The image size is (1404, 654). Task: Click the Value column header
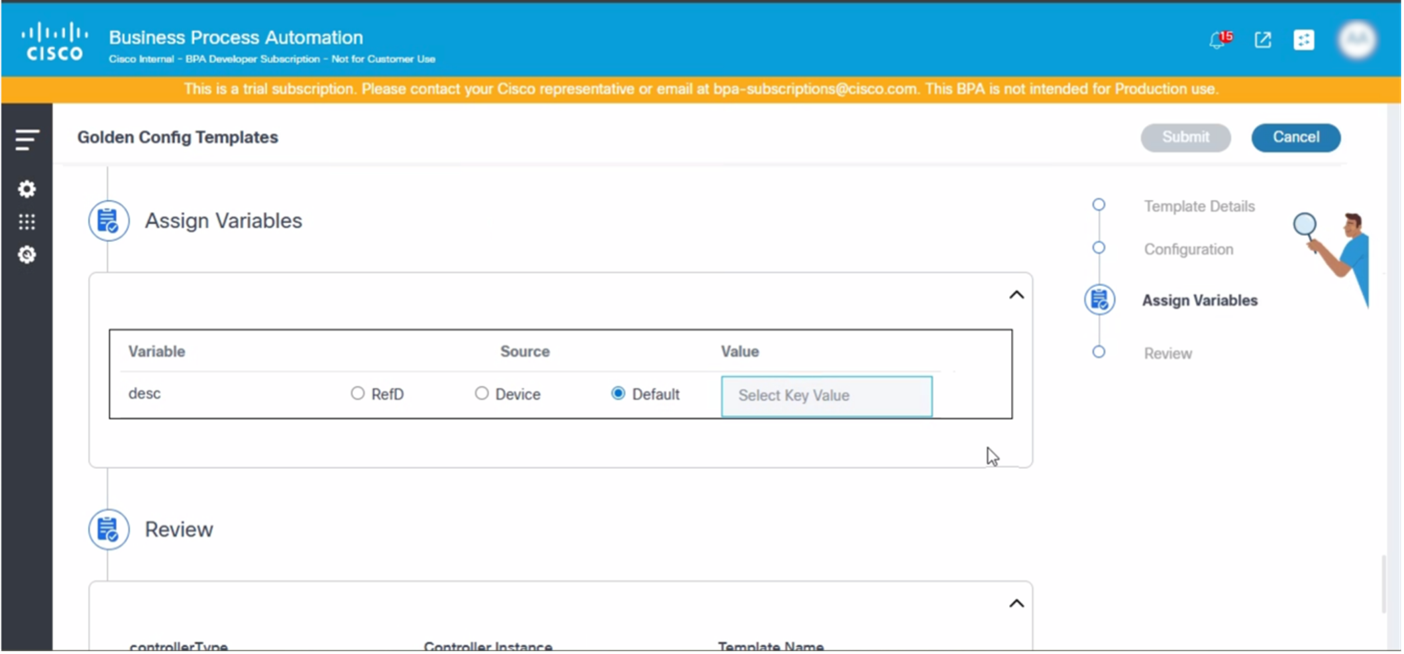pos(740,352)
